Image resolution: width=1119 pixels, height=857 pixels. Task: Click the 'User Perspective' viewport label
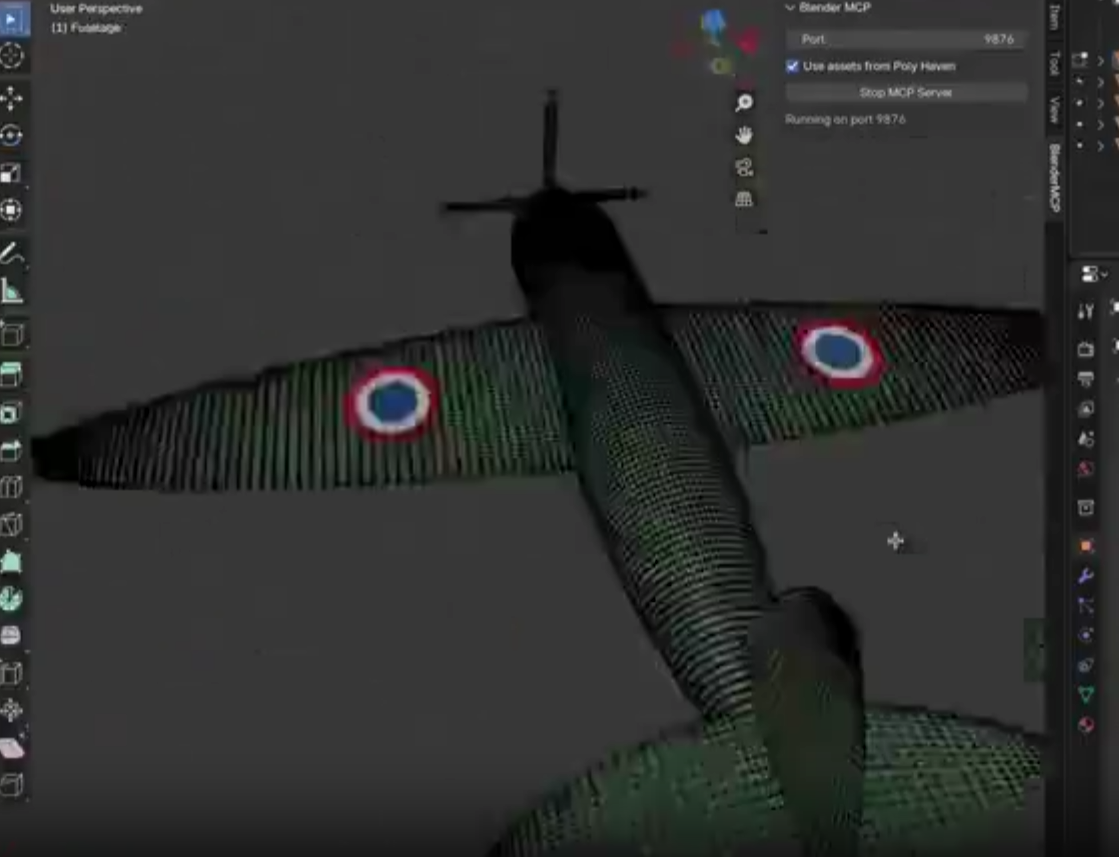(96, 9)
